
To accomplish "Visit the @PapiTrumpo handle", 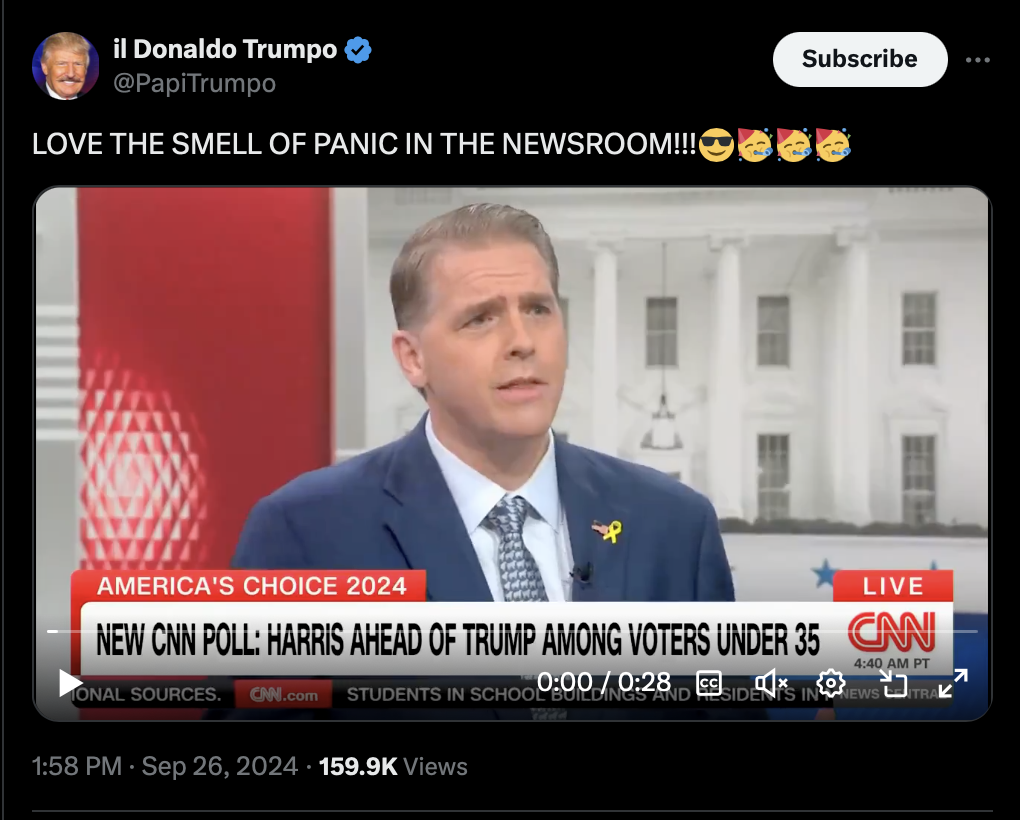I will tap(195, 83).
